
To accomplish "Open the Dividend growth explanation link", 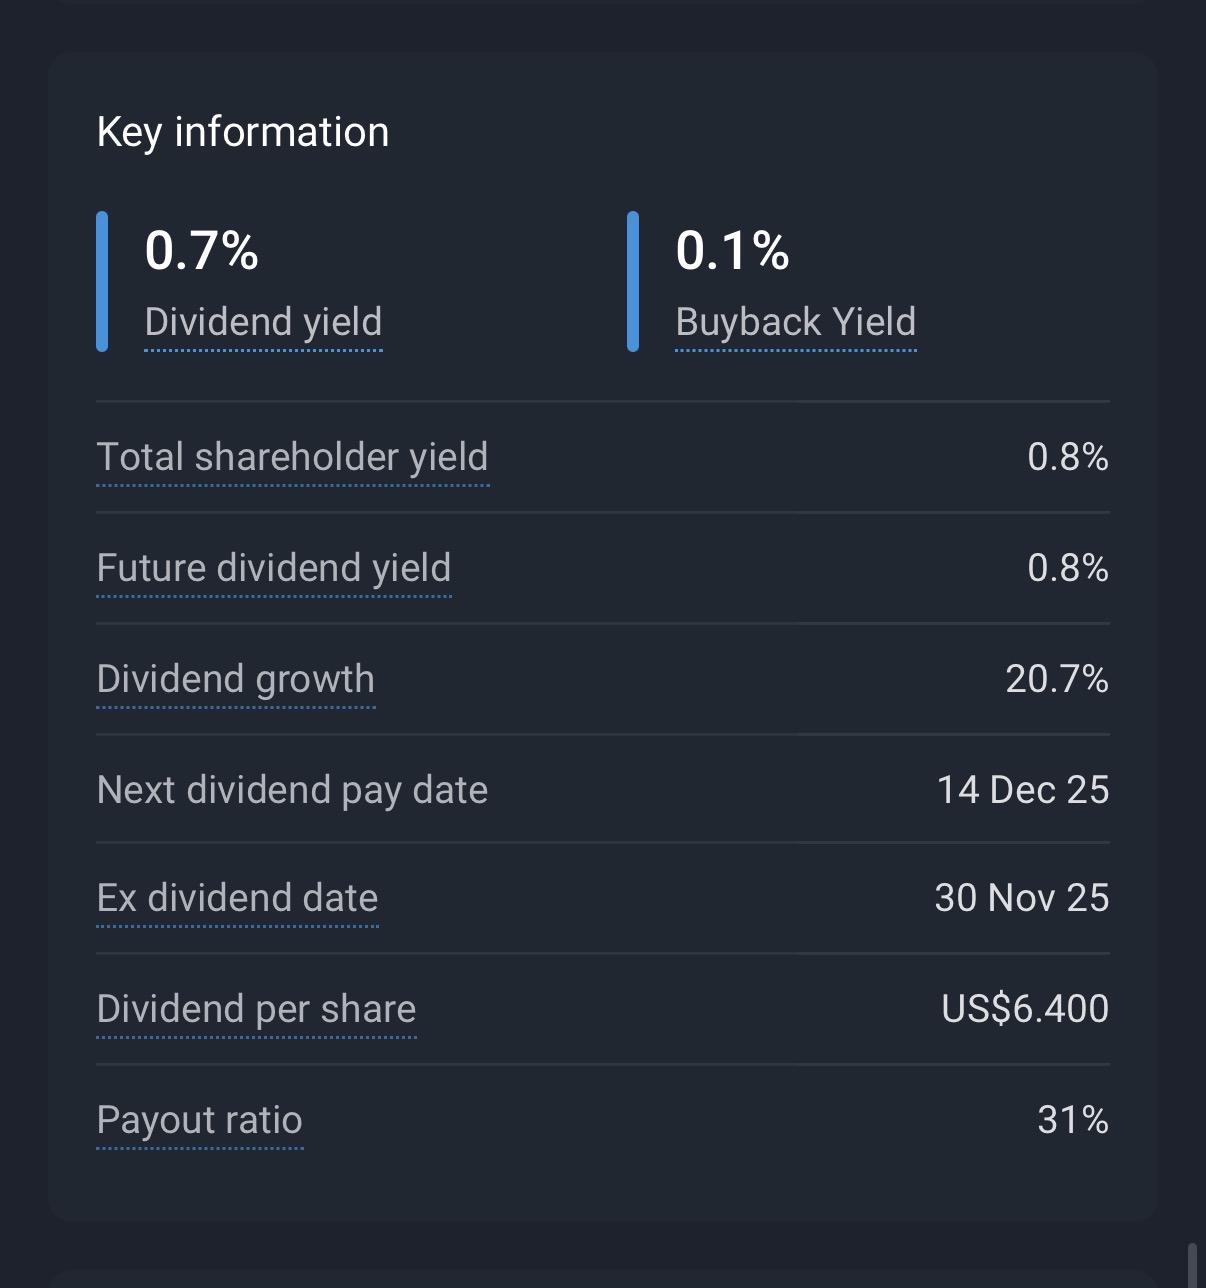I will pyautogui.click(x=235, y=679).
